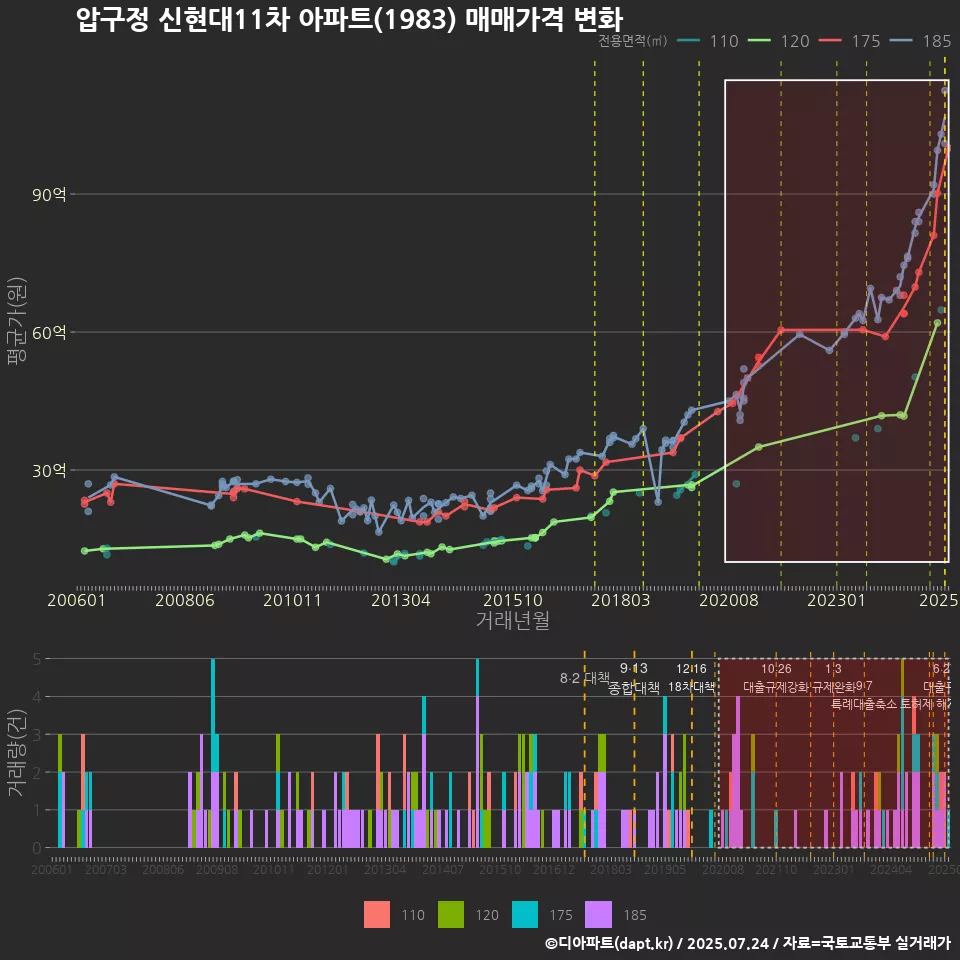Select the 175 line key in the top legend
The height and width of the screenshot is (960, 960).
point(830,41)
